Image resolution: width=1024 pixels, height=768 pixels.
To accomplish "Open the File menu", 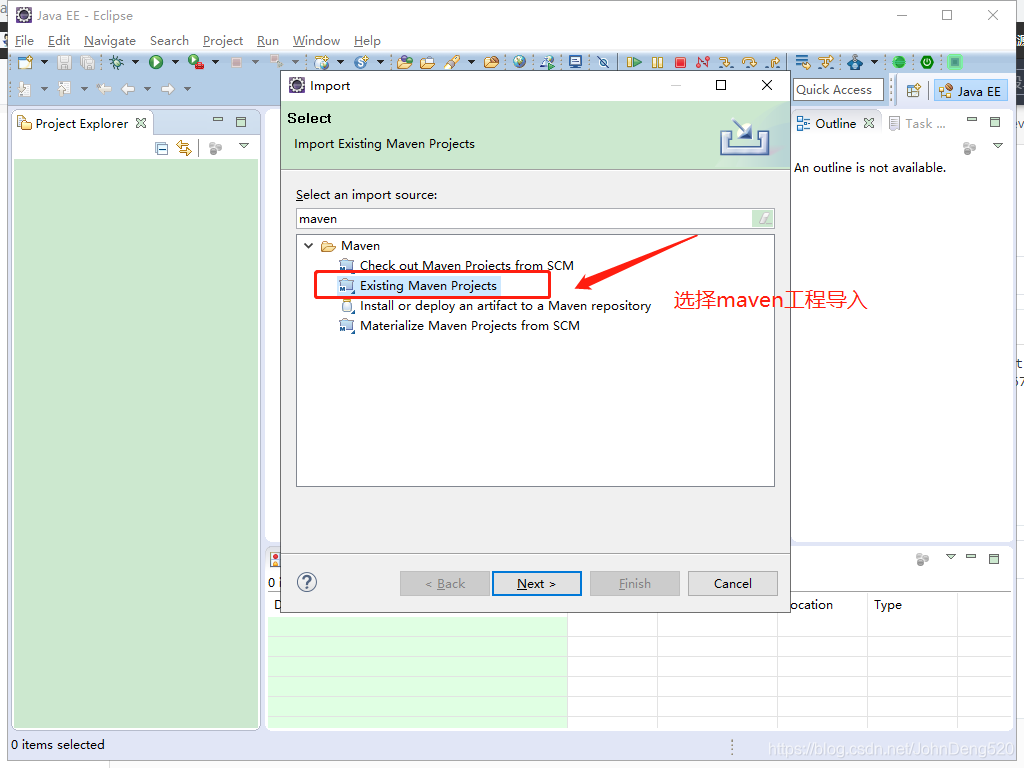I will (24, 40).
